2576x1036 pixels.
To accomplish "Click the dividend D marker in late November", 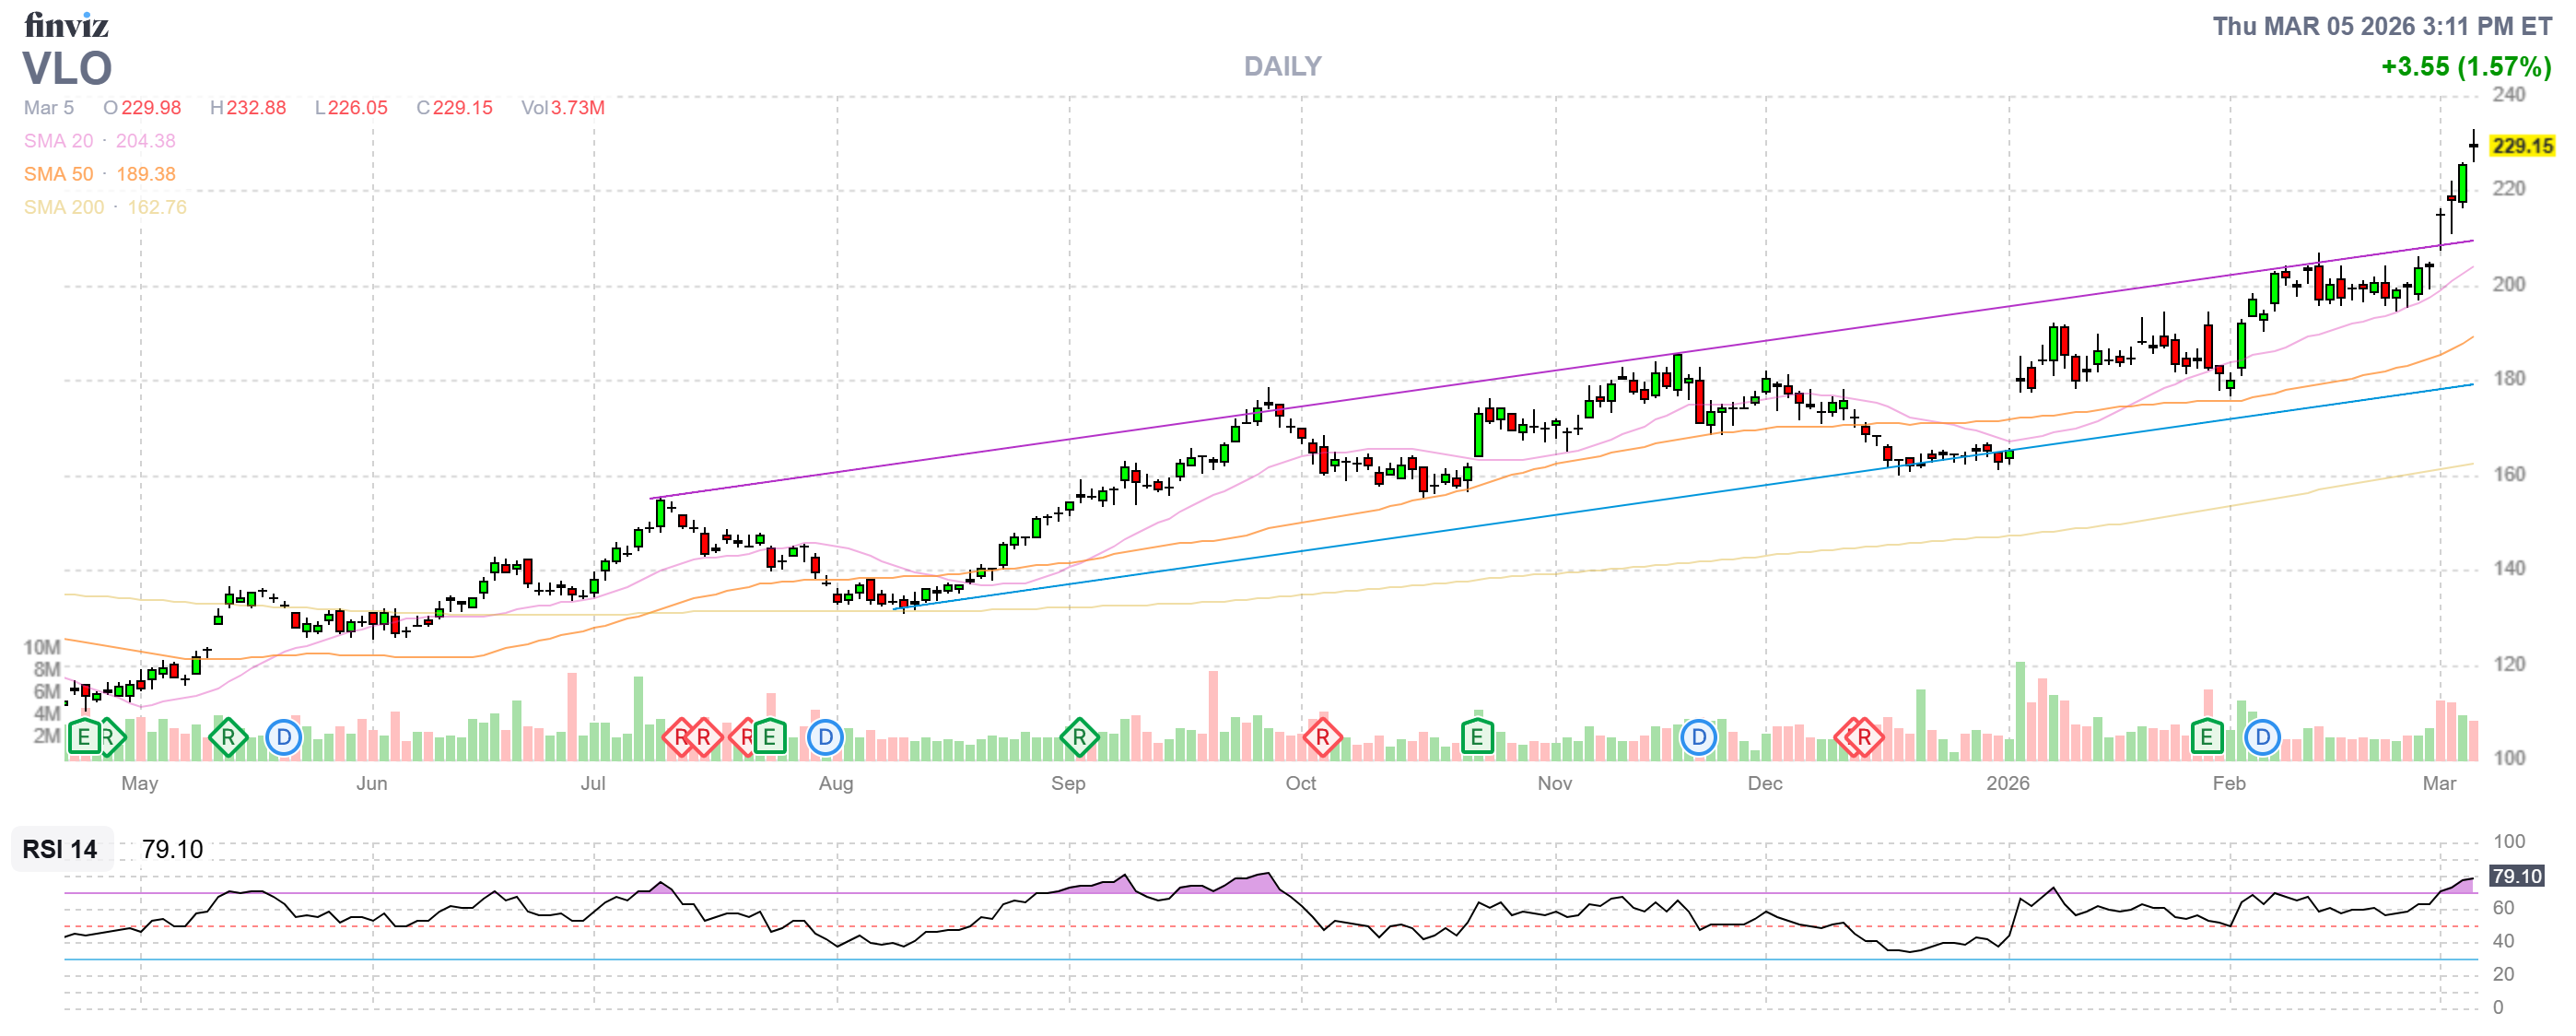I will [x=1698, y=739].
